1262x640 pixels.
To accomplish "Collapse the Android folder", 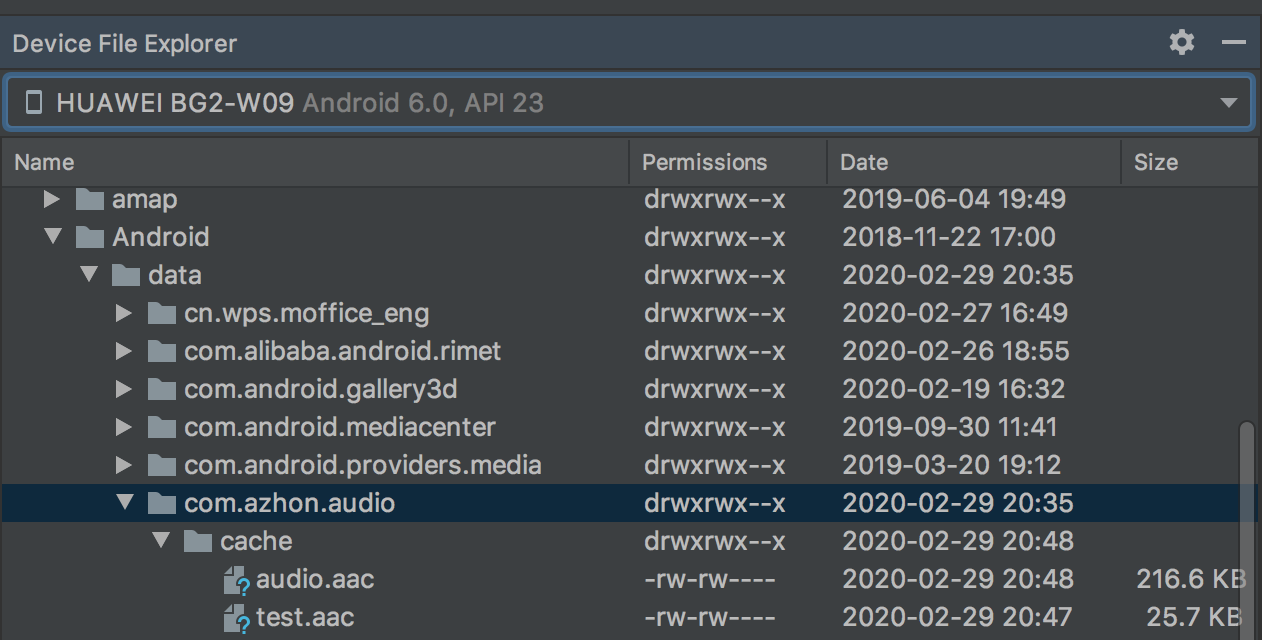I will click(x=51, y=238).
